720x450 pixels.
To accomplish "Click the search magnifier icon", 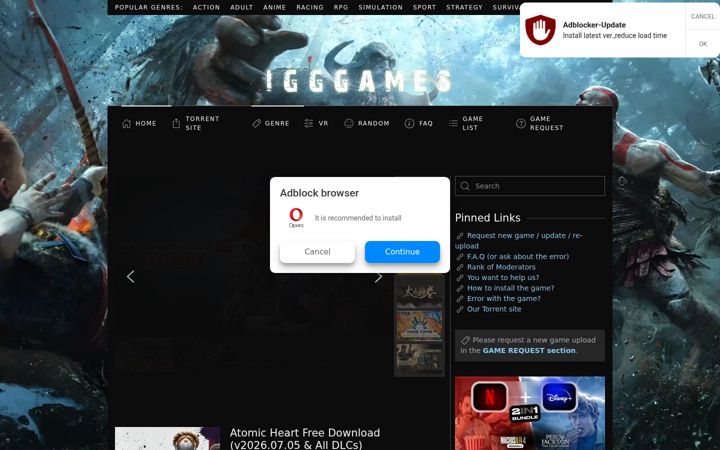I will tap(465, 186).
